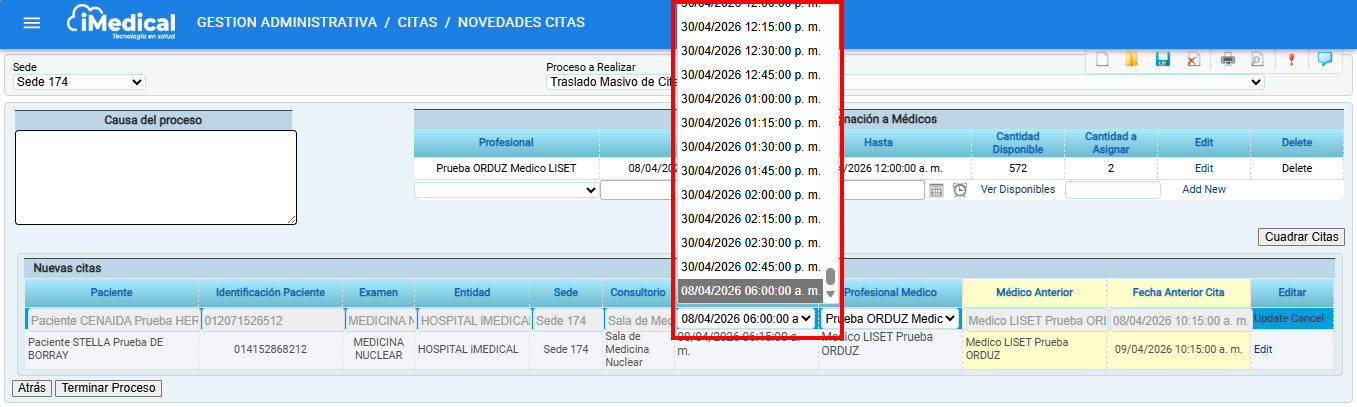
Task: Click the new document icon
Action: point(1102,60)
